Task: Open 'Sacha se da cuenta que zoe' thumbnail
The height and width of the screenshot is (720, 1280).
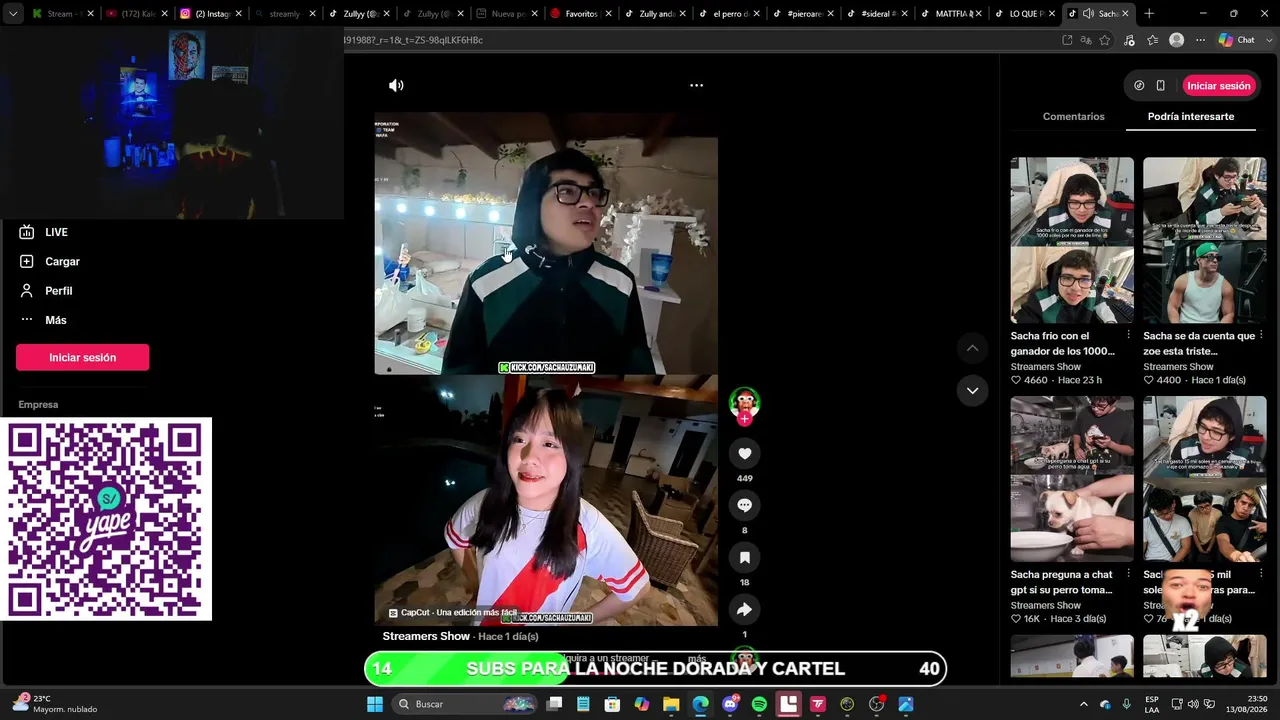Action: coord(1204,240)
